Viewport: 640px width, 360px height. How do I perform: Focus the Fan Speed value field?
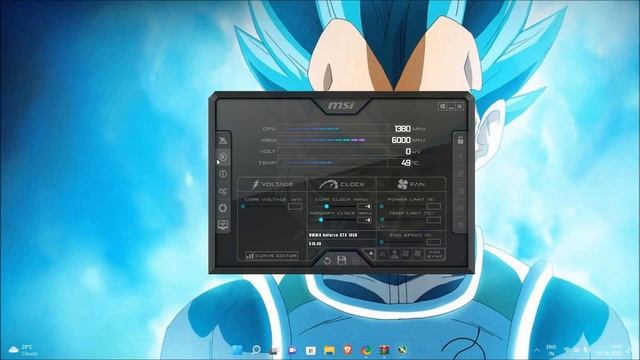[434, 242]
